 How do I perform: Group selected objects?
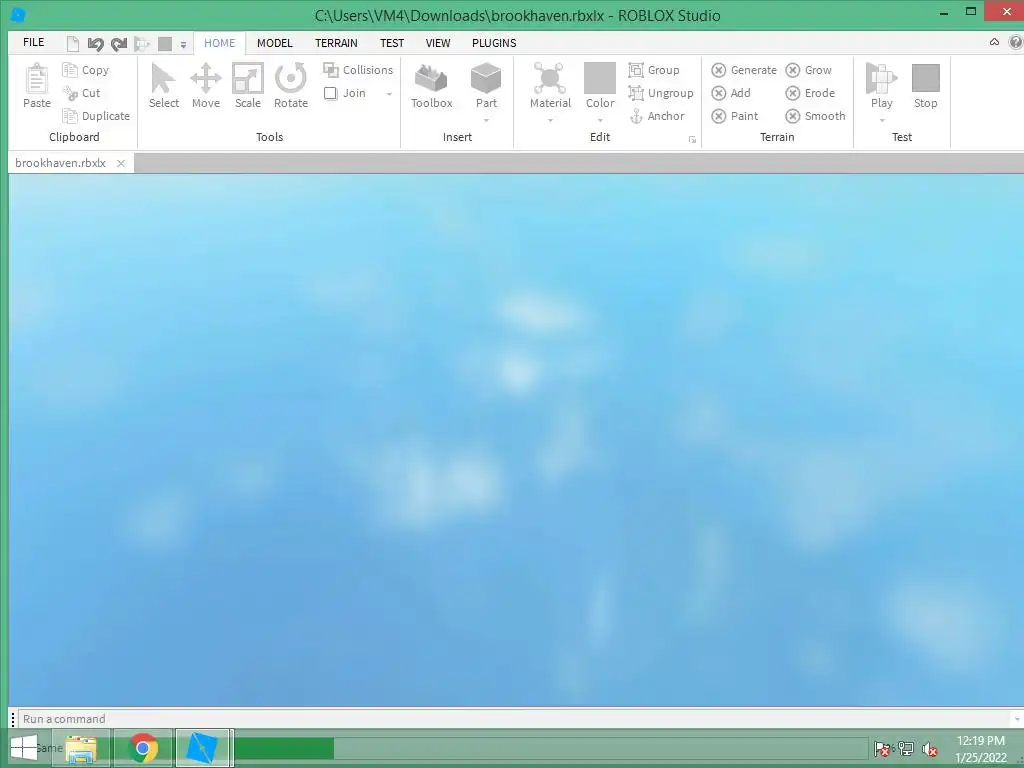654,70
